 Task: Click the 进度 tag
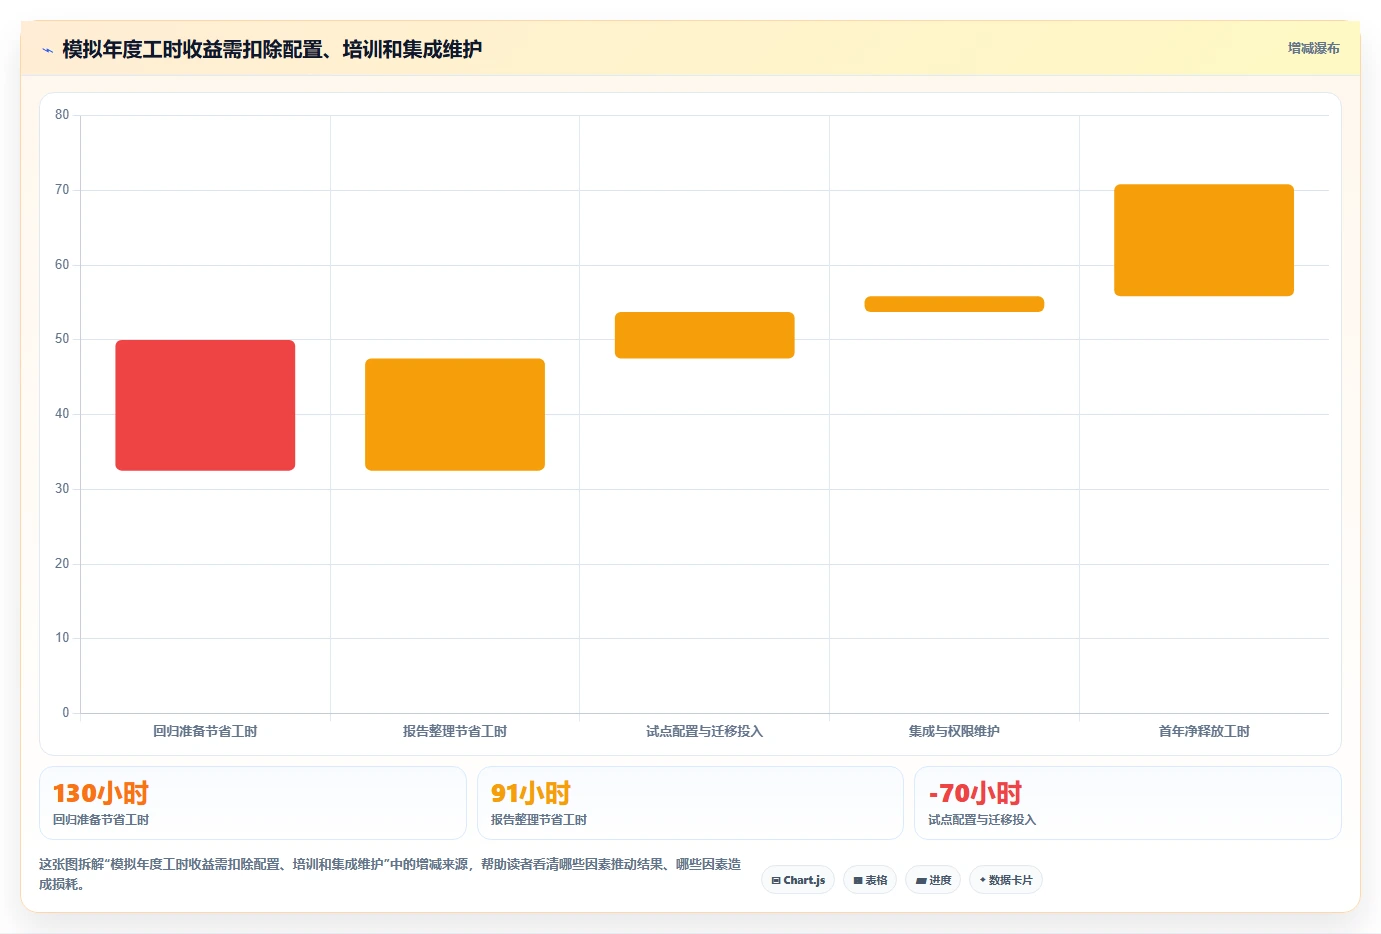pos(933,880)
